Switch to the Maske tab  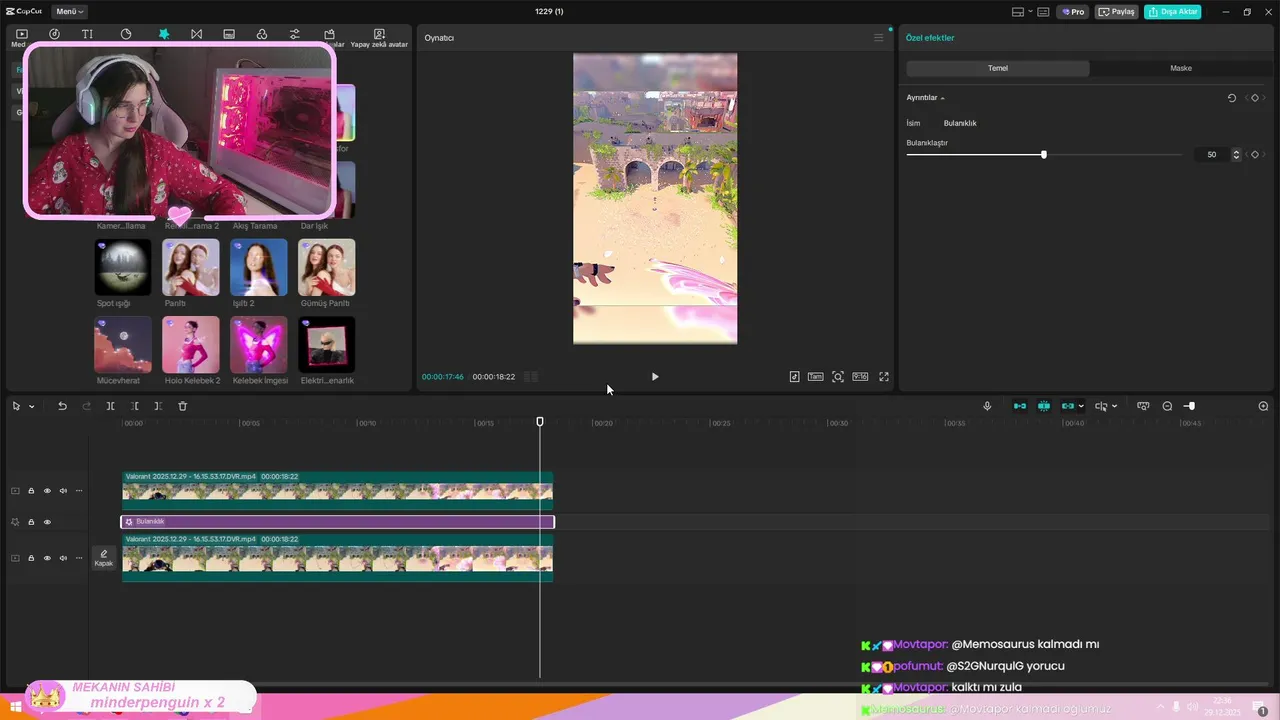click(x=1181, y=68)
